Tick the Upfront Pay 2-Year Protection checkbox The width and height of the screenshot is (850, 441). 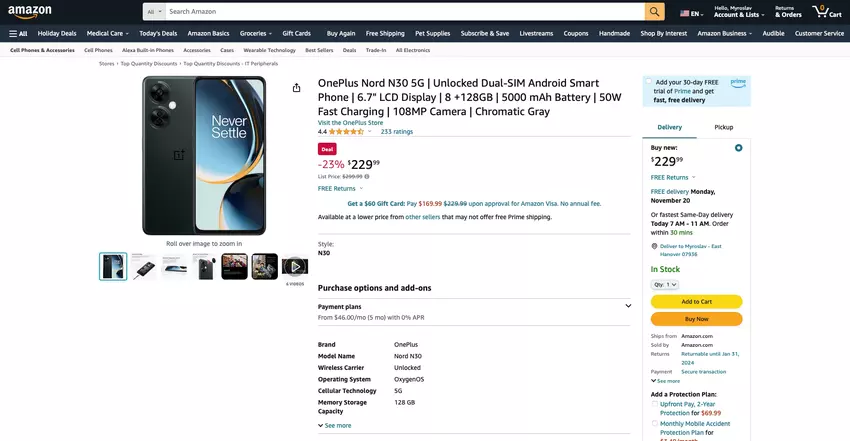point(654,404)
